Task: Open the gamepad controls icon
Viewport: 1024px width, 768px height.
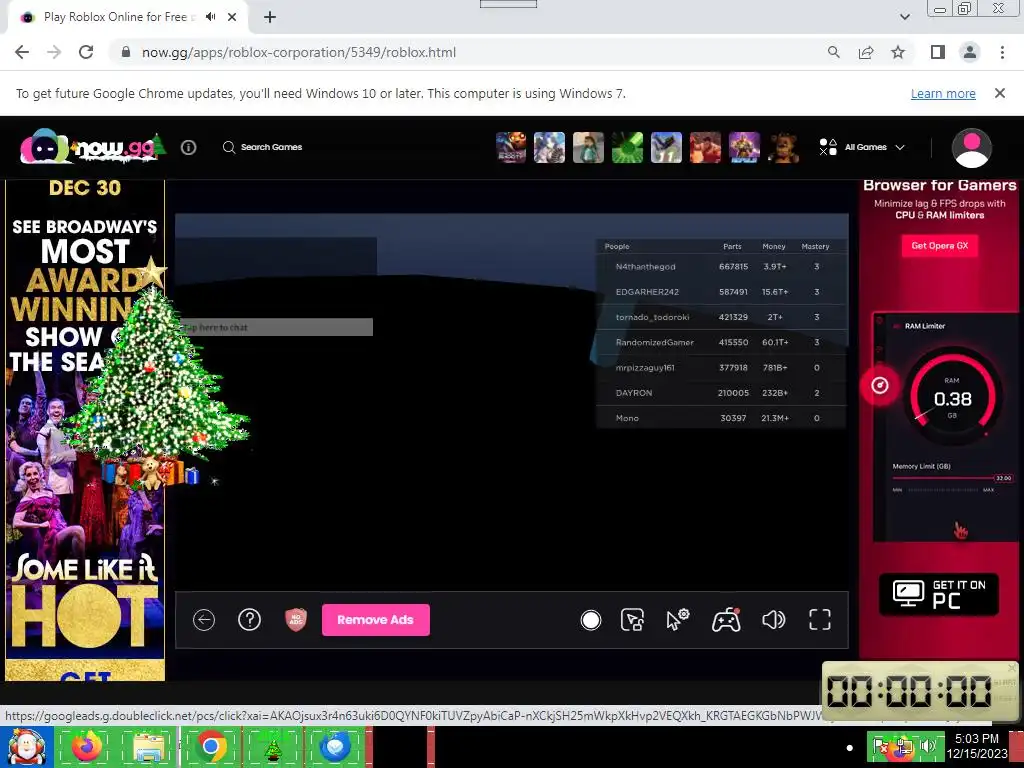Action: click(726, 620)
